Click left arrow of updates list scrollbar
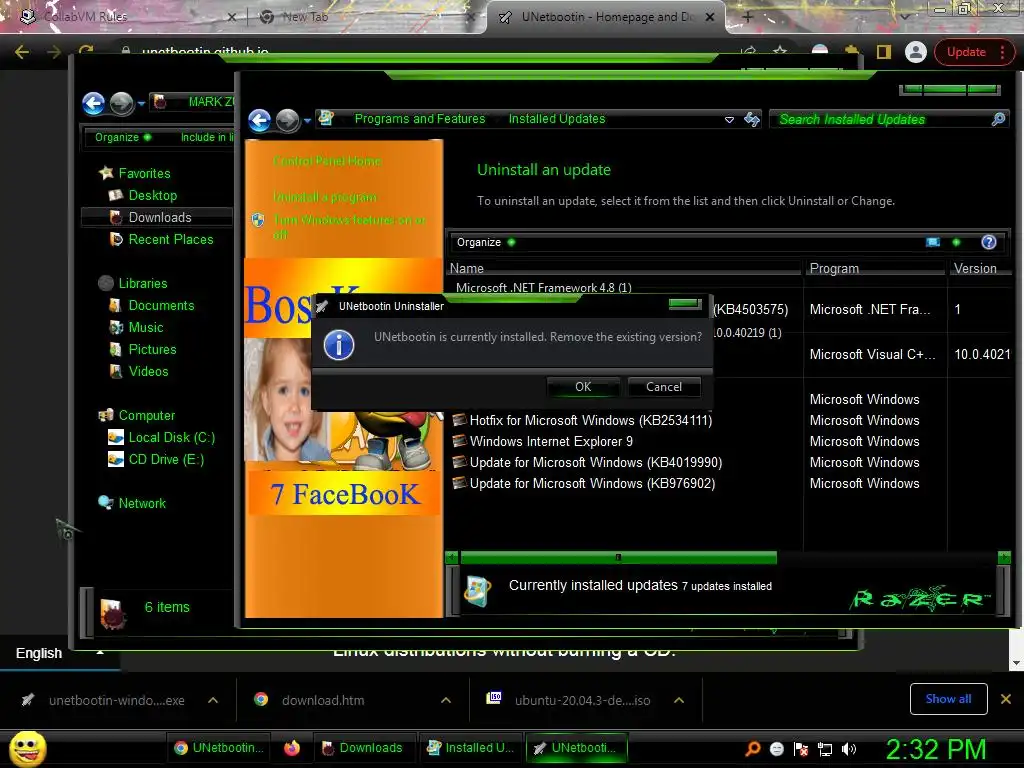1024x768 pixels. [x=451, y=558]
